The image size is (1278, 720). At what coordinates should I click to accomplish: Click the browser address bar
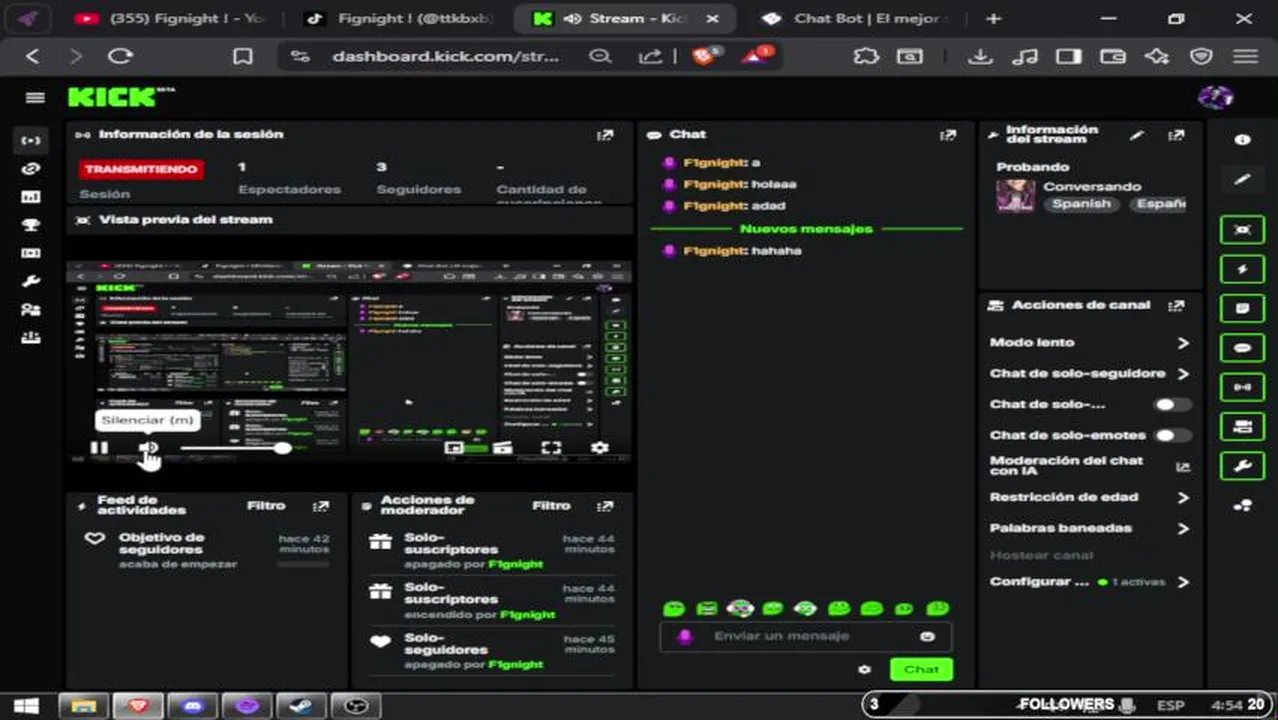[x=447, y=57]
